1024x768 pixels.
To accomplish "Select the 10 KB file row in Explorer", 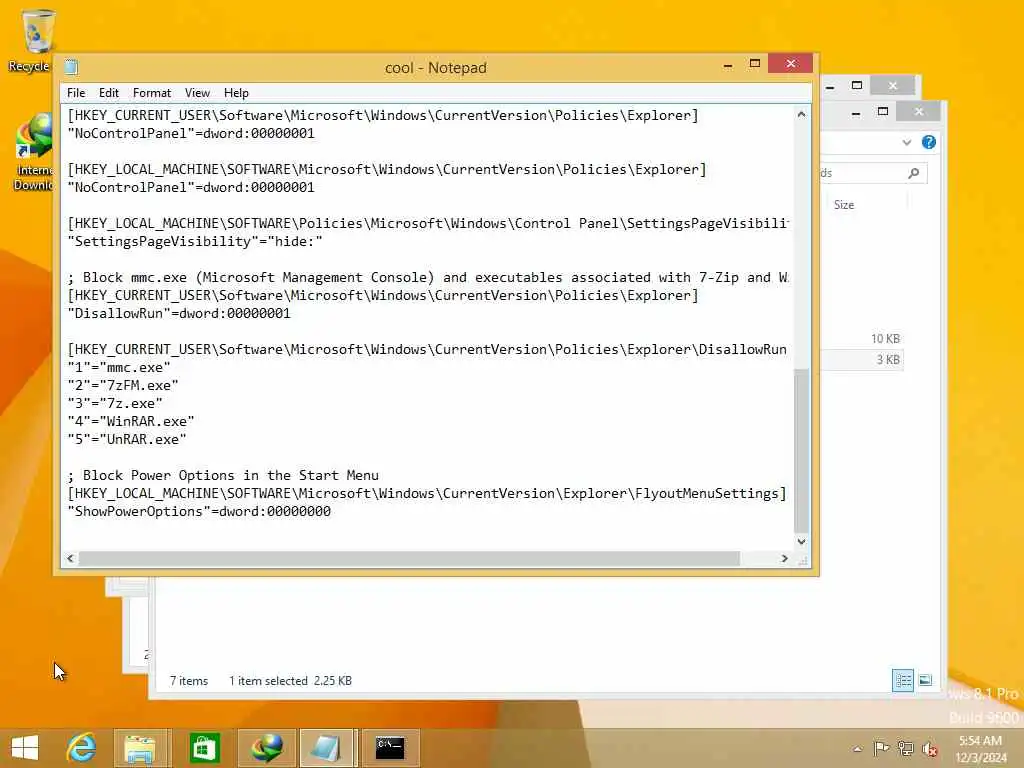I will coord(862,338).
